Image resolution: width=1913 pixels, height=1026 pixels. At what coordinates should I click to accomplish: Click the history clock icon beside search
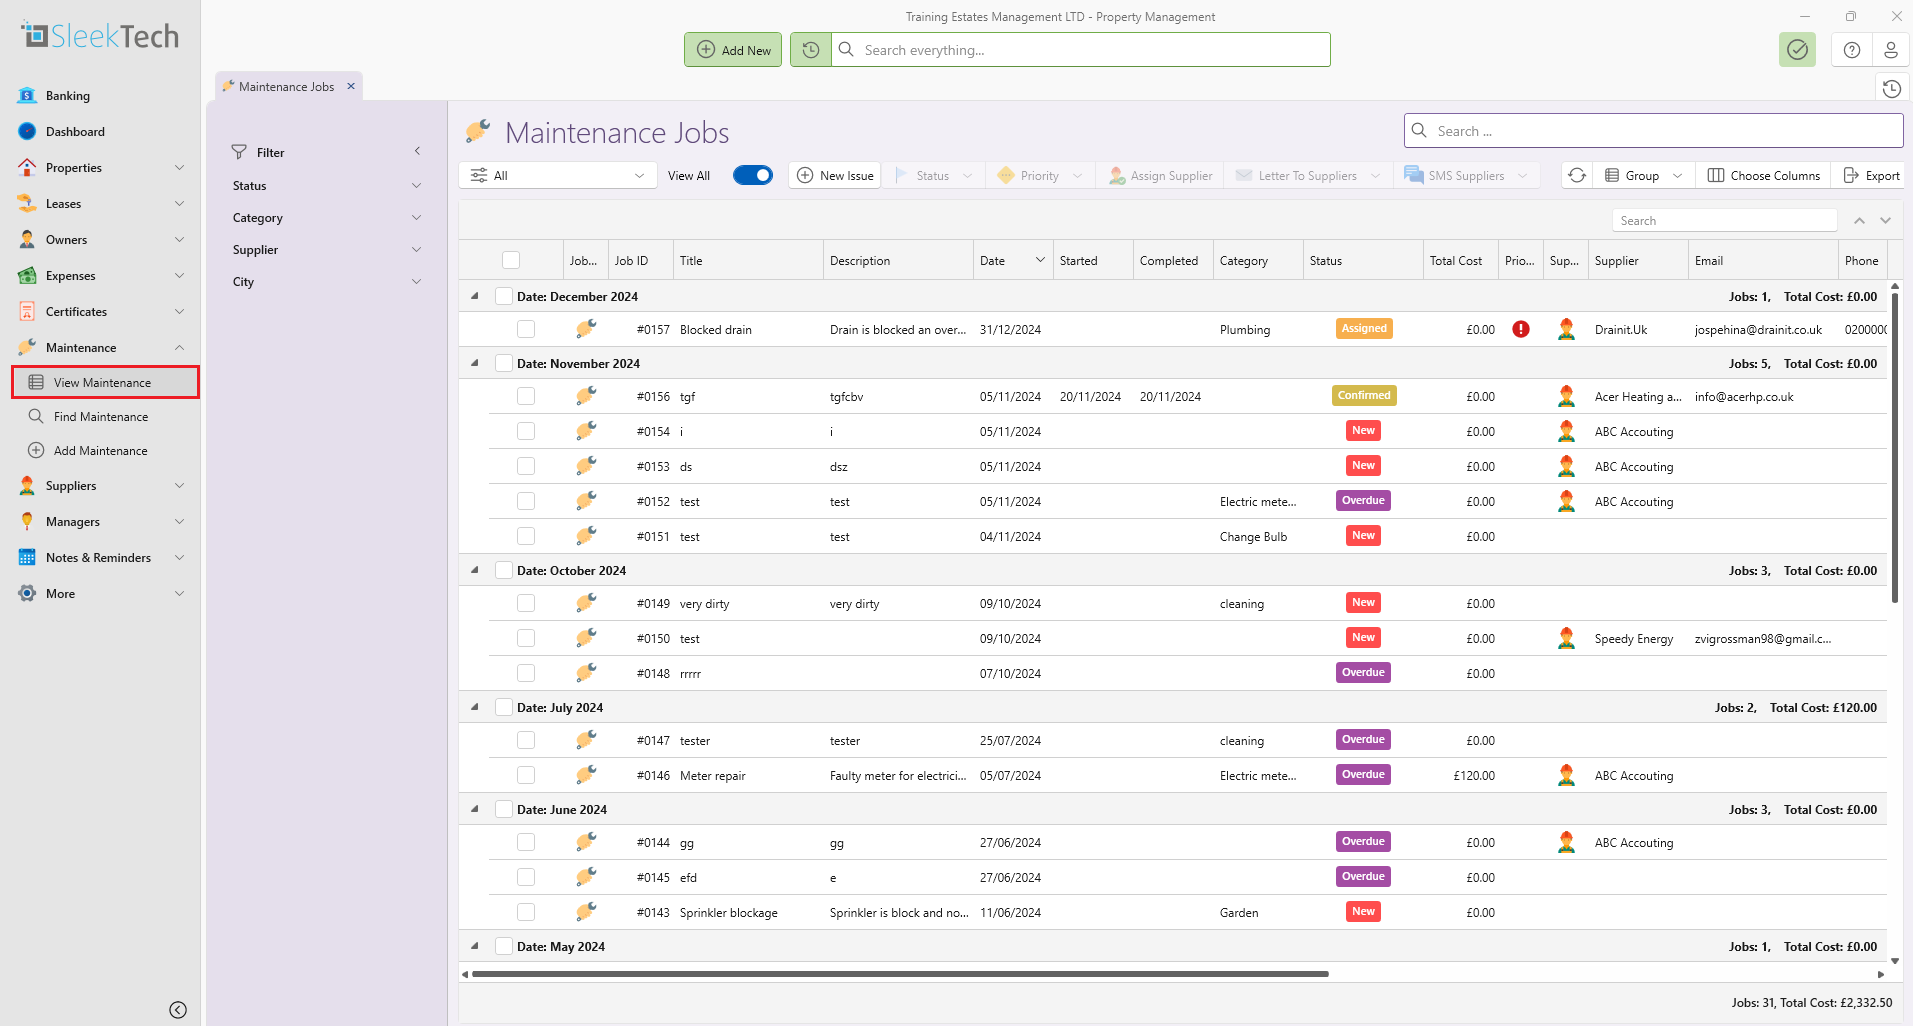pyautogui.click(x=811, y=50)
